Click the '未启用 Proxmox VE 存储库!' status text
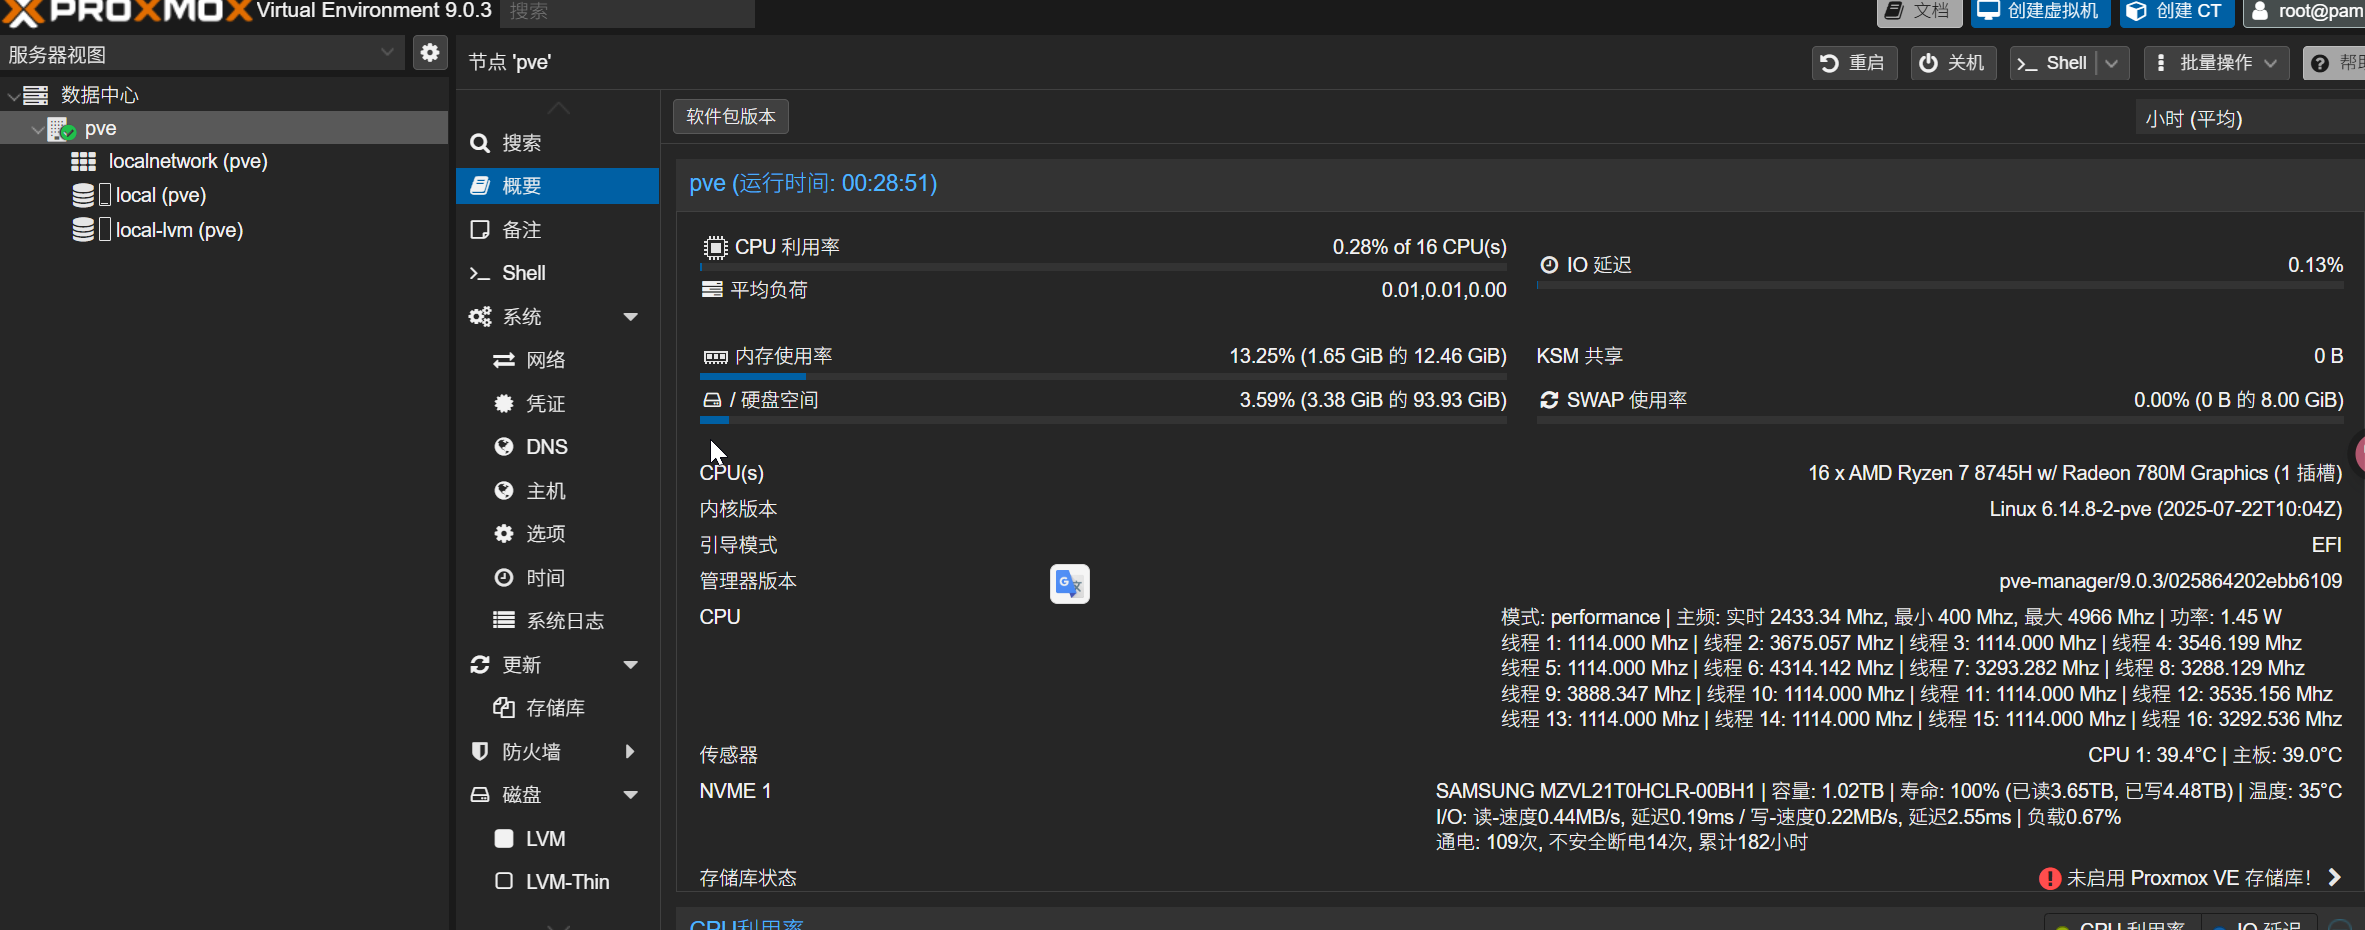Image resolution: width=2365 pixels, height=930 pixels. click(2188, 878)
